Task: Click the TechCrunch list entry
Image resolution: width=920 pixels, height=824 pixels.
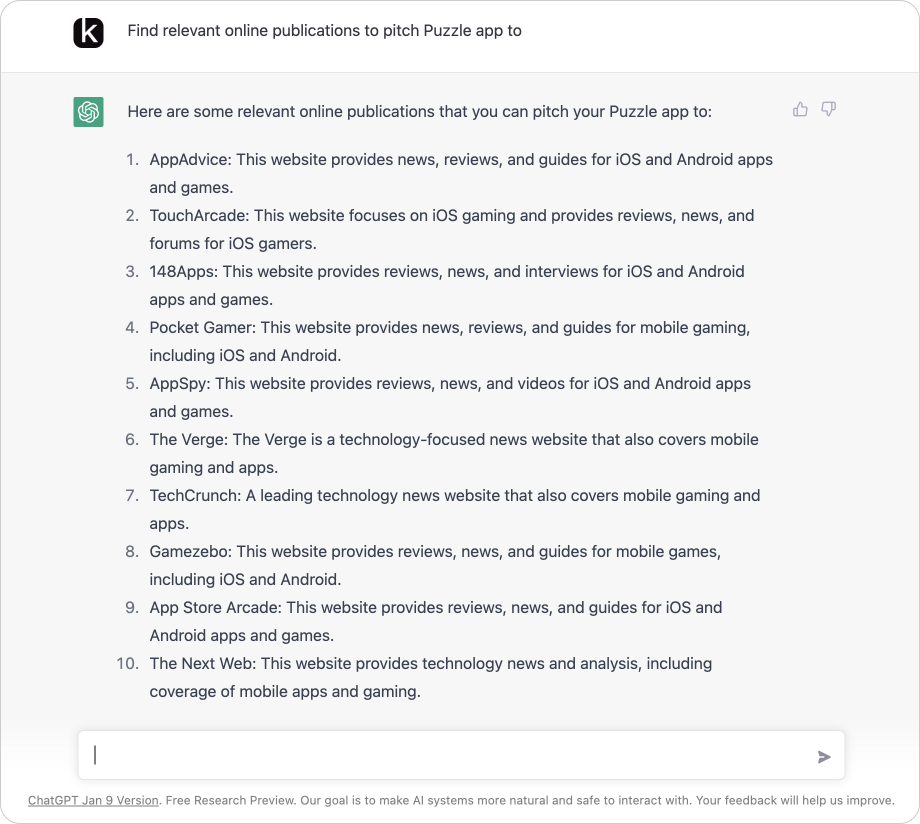Action: pyautogui.click(x=455, y=509)
